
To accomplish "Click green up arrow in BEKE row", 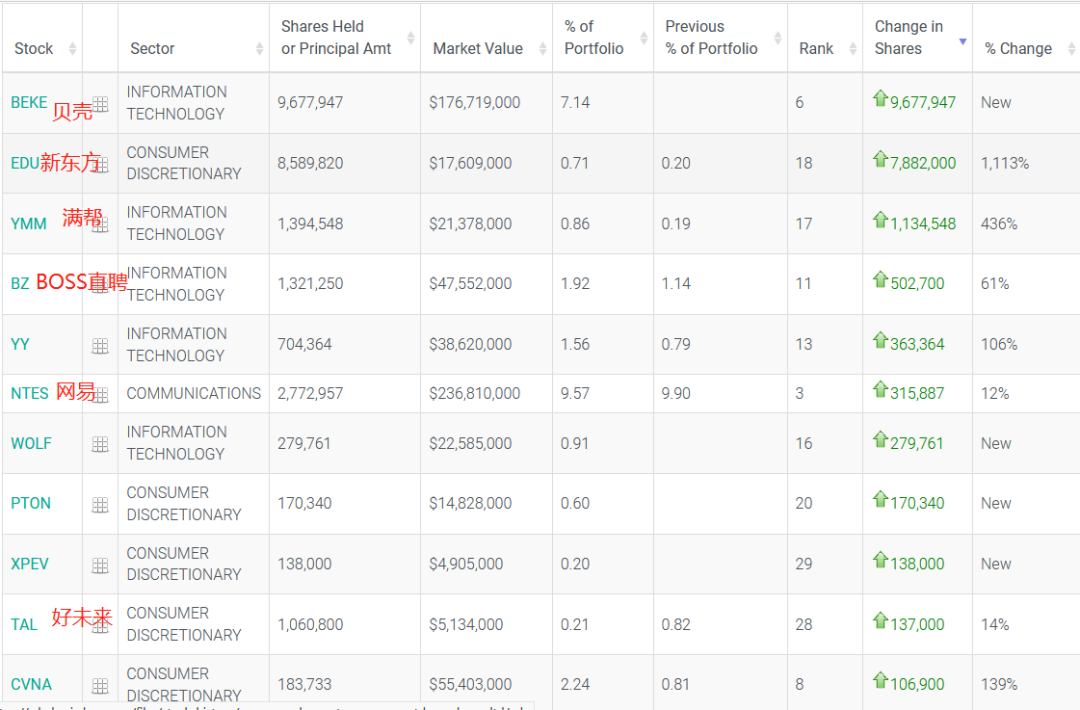I will pyautogui.click(x=880, y=98).
